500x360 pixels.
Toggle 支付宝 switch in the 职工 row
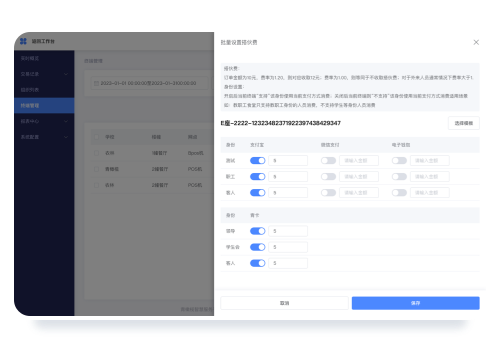258,177
